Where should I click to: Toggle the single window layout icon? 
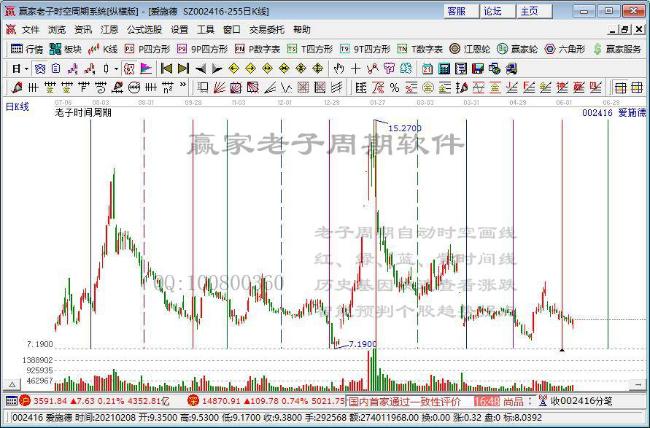620,88
